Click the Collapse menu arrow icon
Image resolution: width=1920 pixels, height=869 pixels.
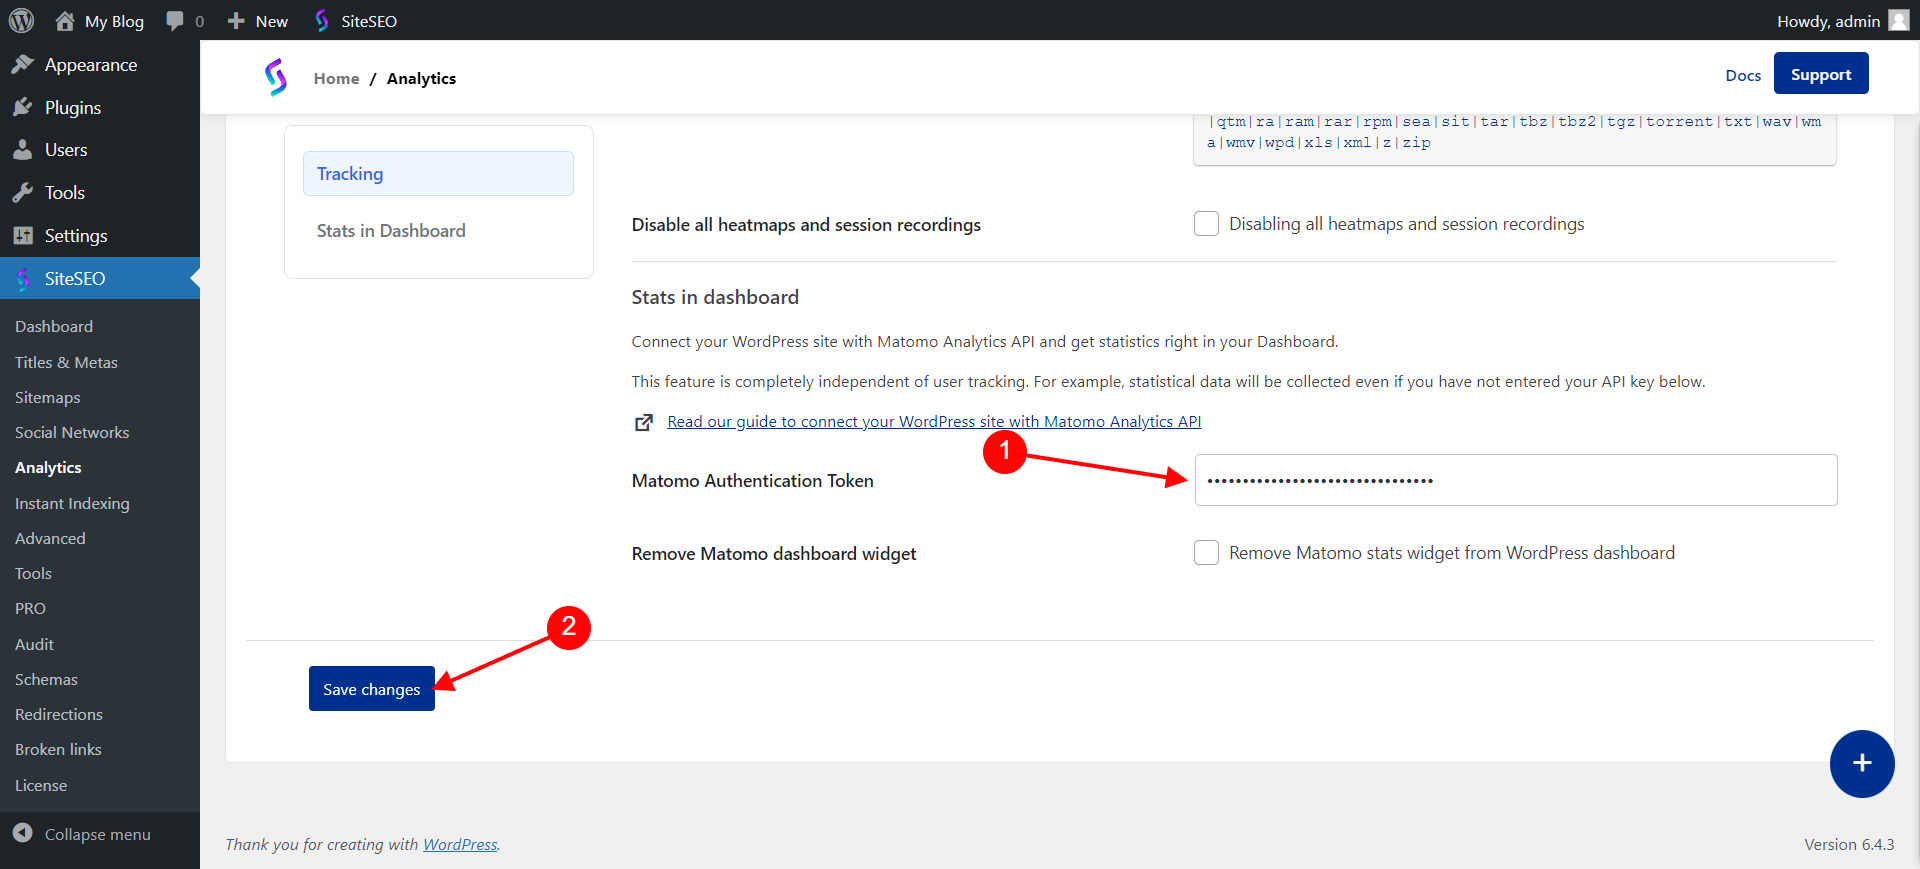pos(23,833)
